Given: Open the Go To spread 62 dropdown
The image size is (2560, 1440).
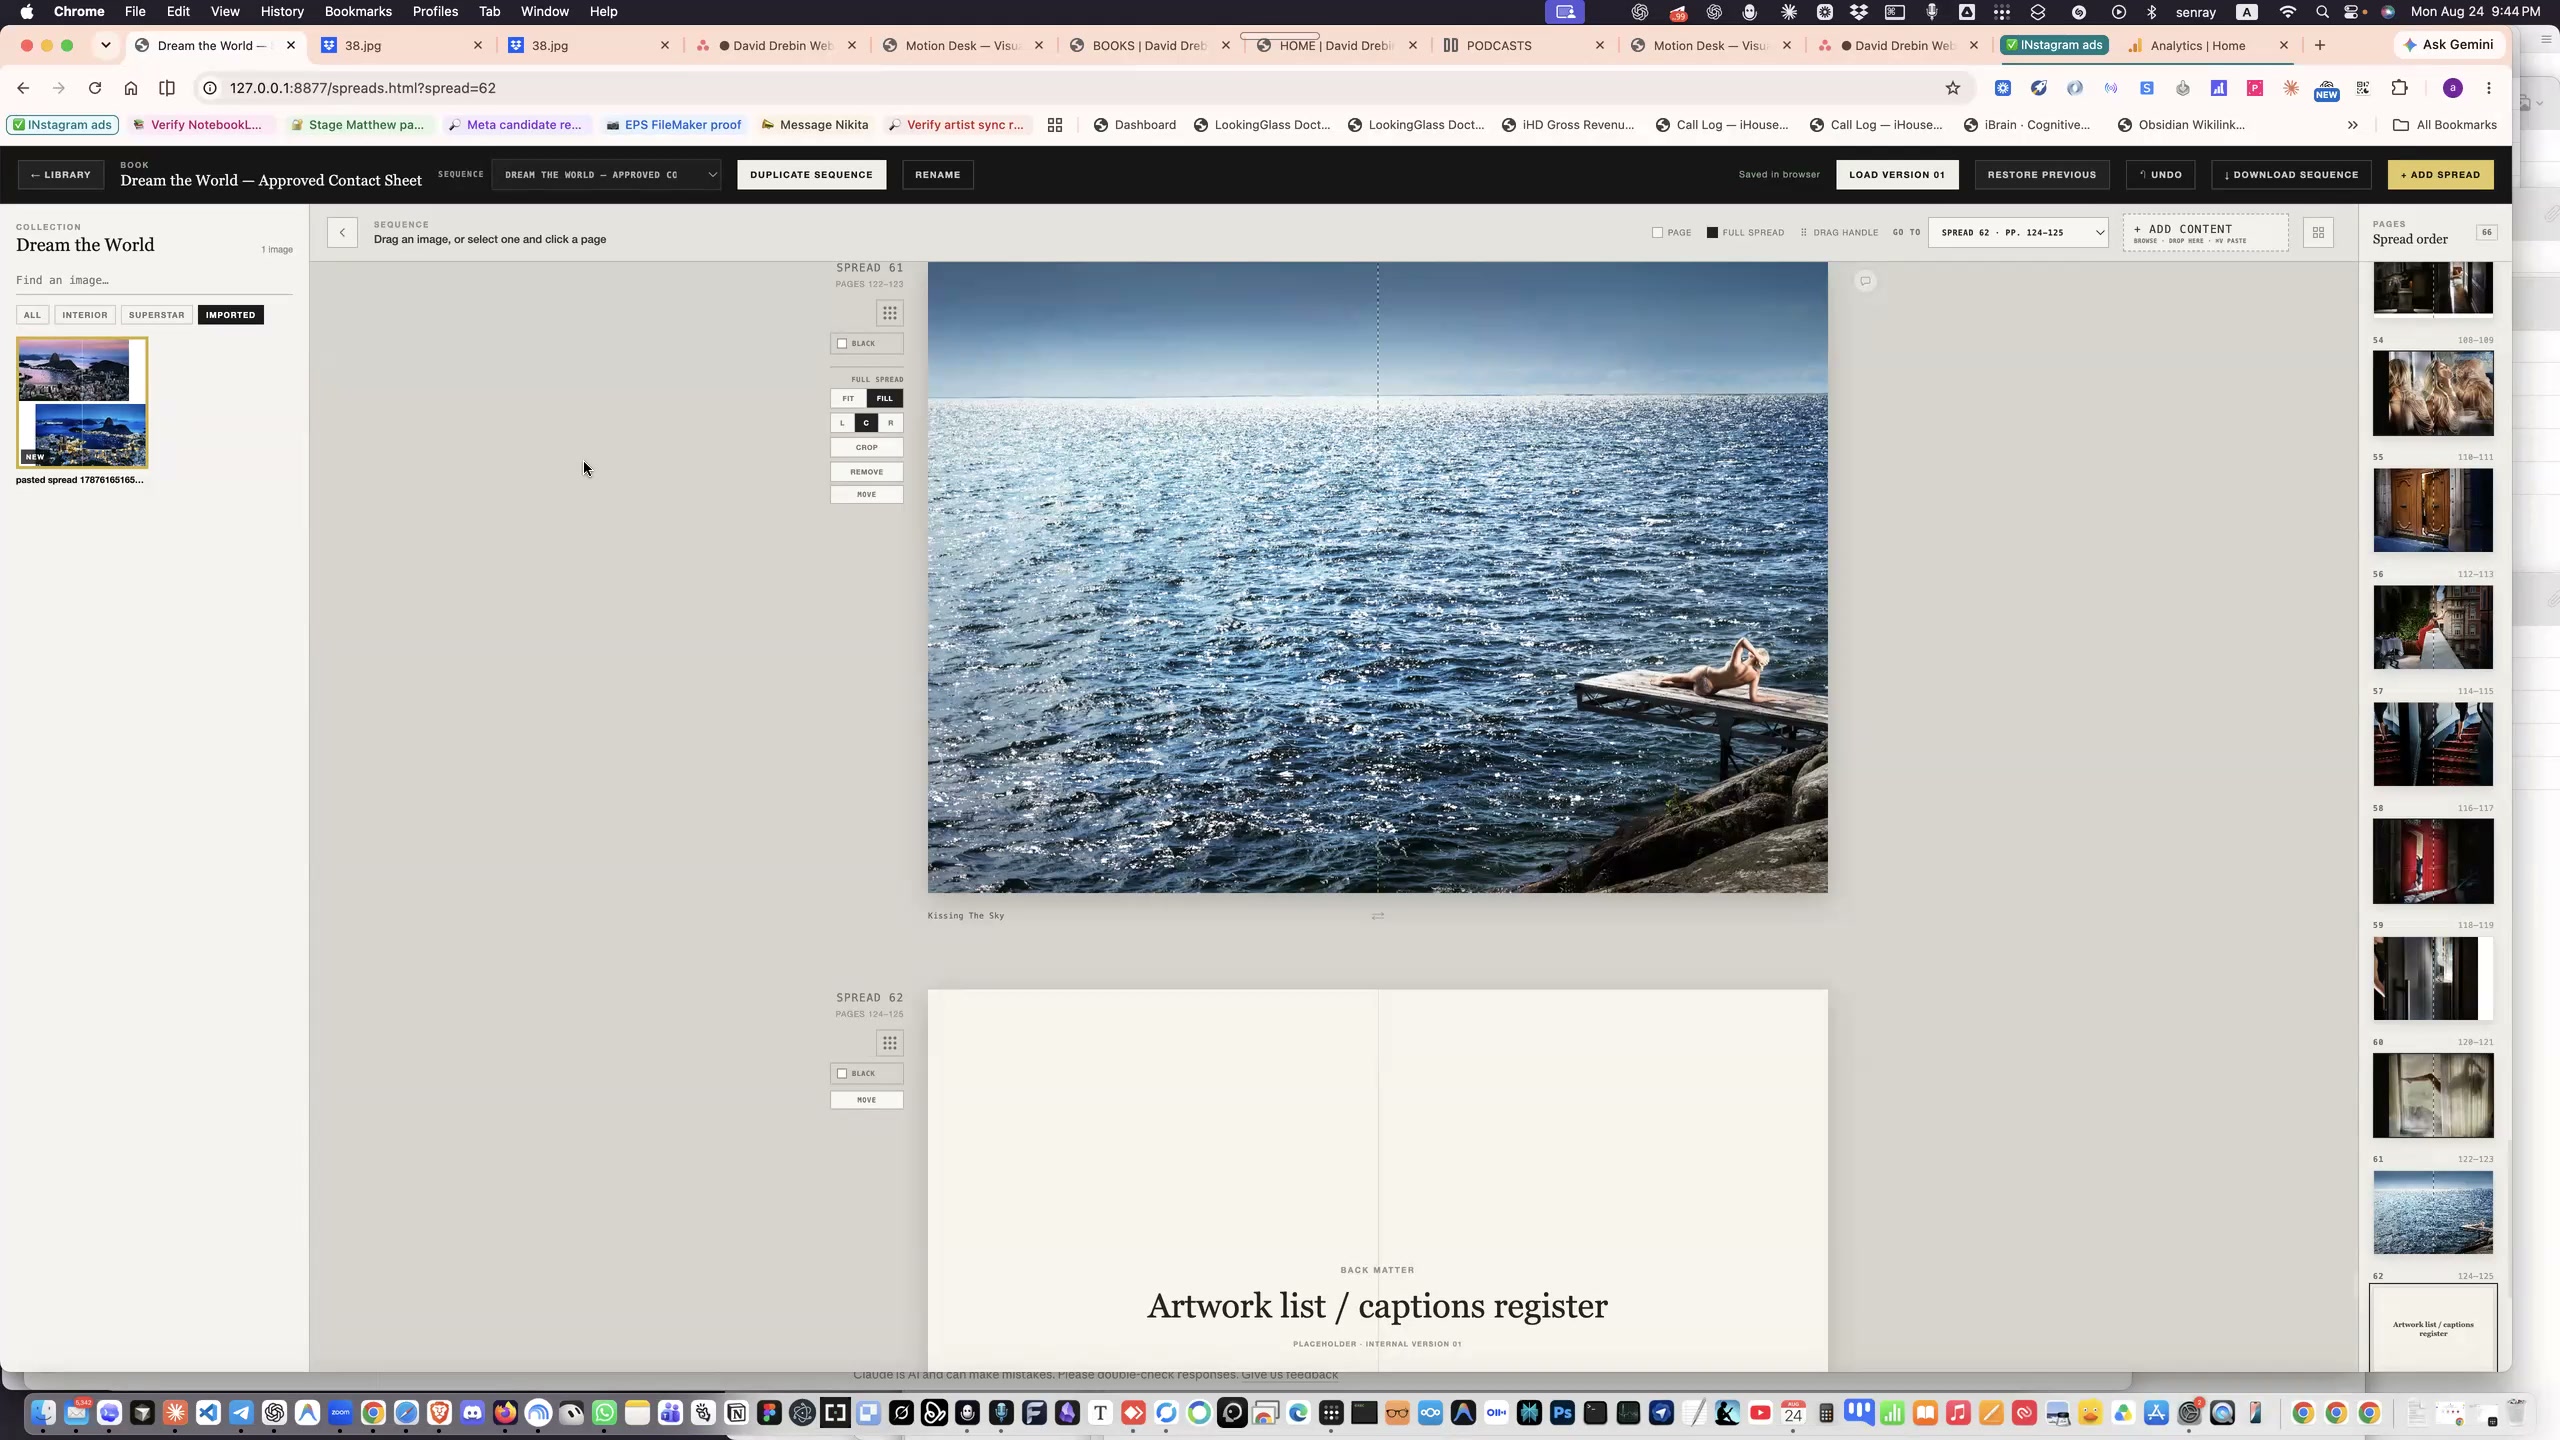Looking at the screenshot, I should click(2018, 232).
